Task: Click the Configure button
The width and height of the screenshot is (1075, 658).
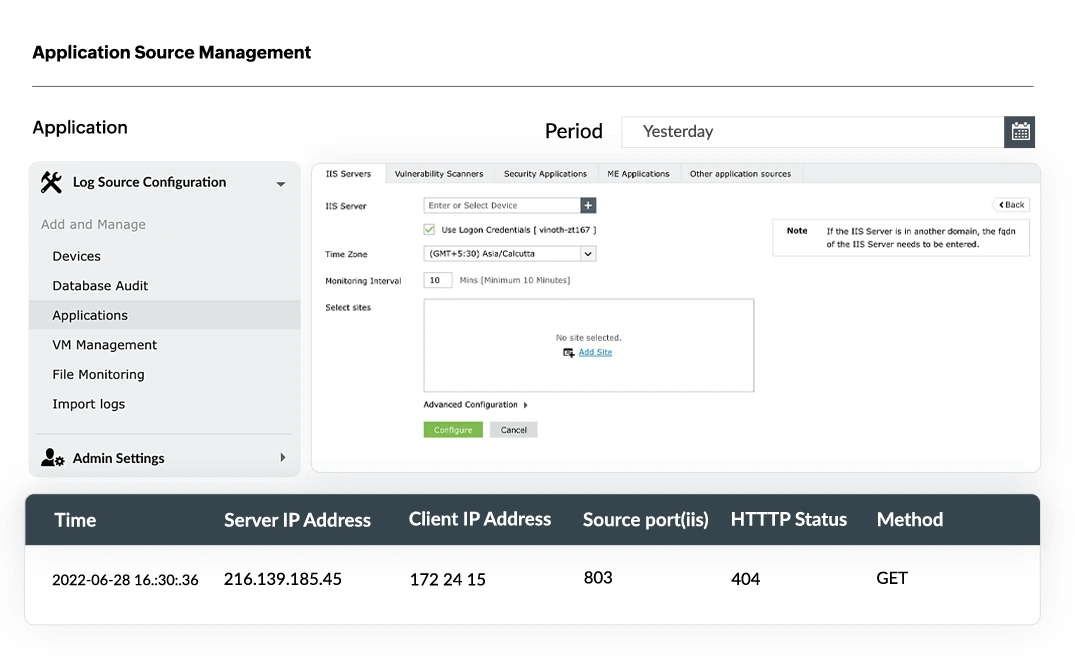Action: (x=453, y=429)
